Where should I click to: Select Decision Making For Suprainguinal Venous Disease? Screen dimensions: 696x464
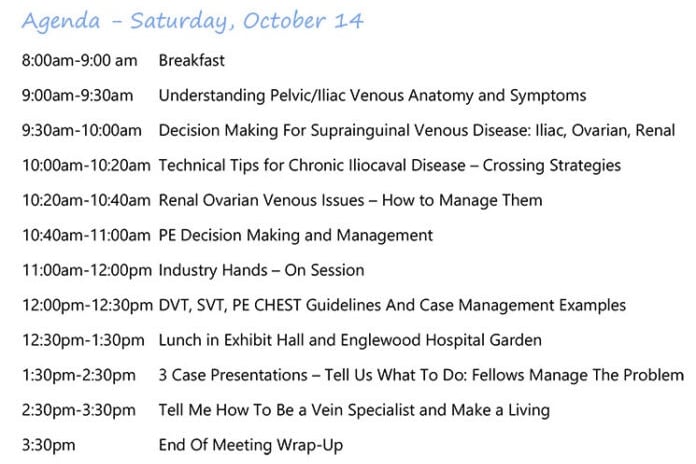point(417,131)
